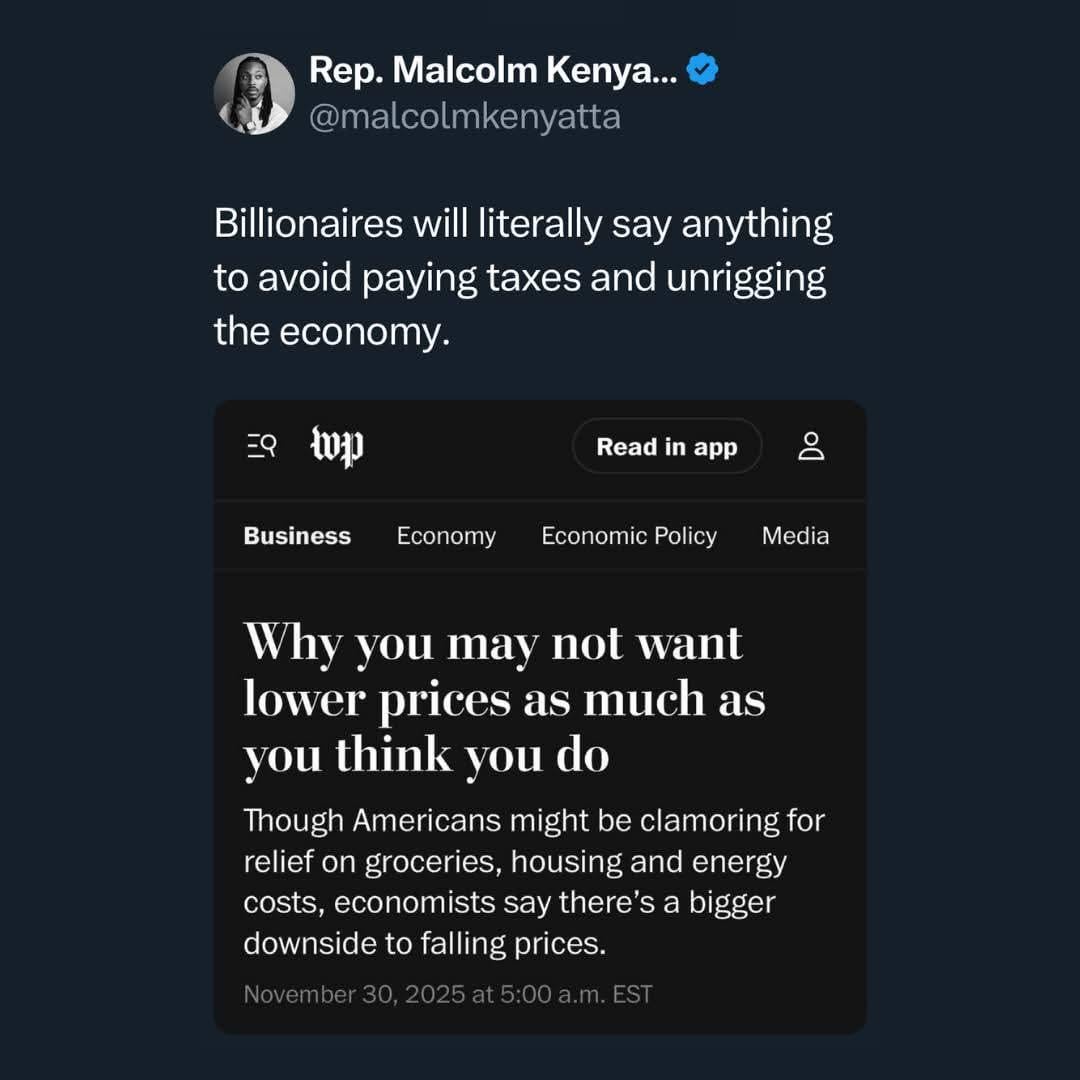Switch to the Economy tab
This screenshot has width=1080, height=1080.
(x=446, y=536)
